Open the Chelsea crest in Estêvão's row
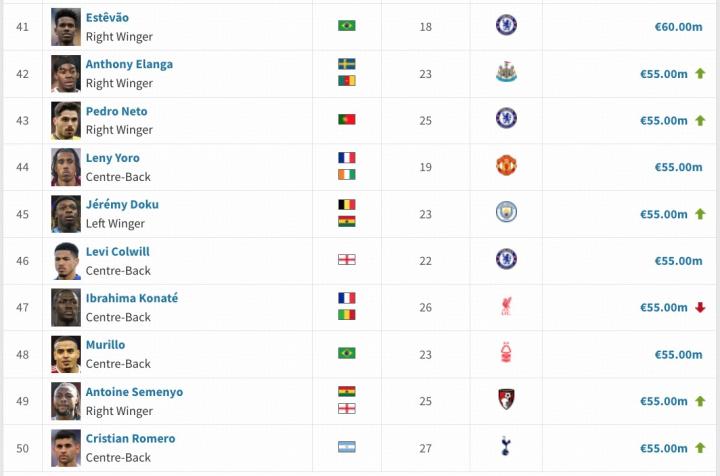 506,25
